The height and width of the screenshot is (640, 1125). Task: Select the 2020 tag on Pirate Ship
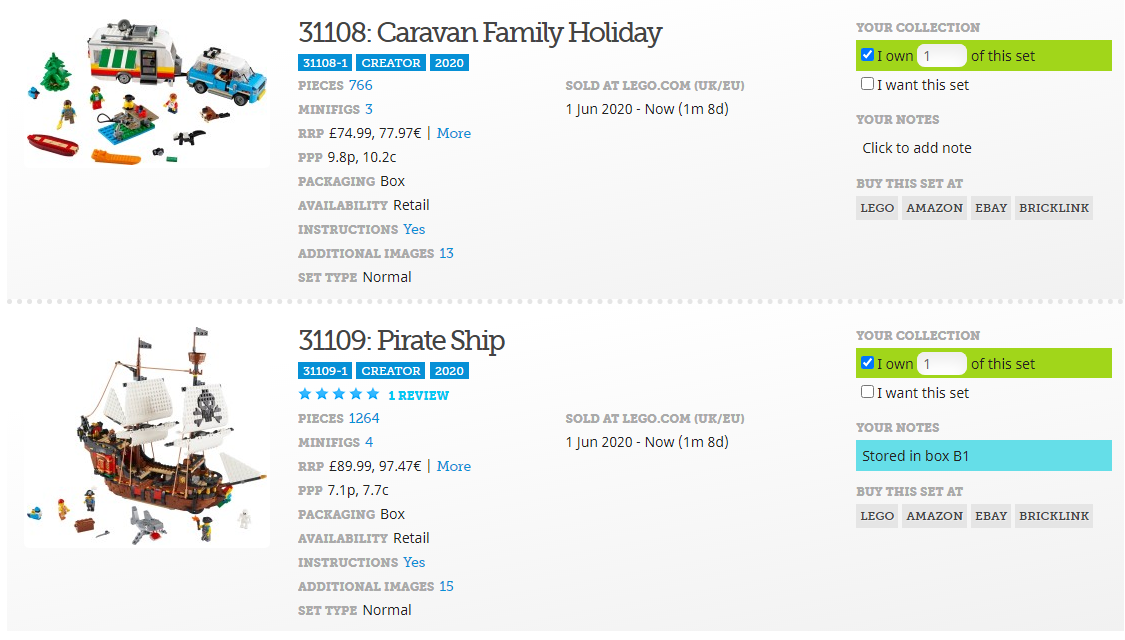point(449,371)
